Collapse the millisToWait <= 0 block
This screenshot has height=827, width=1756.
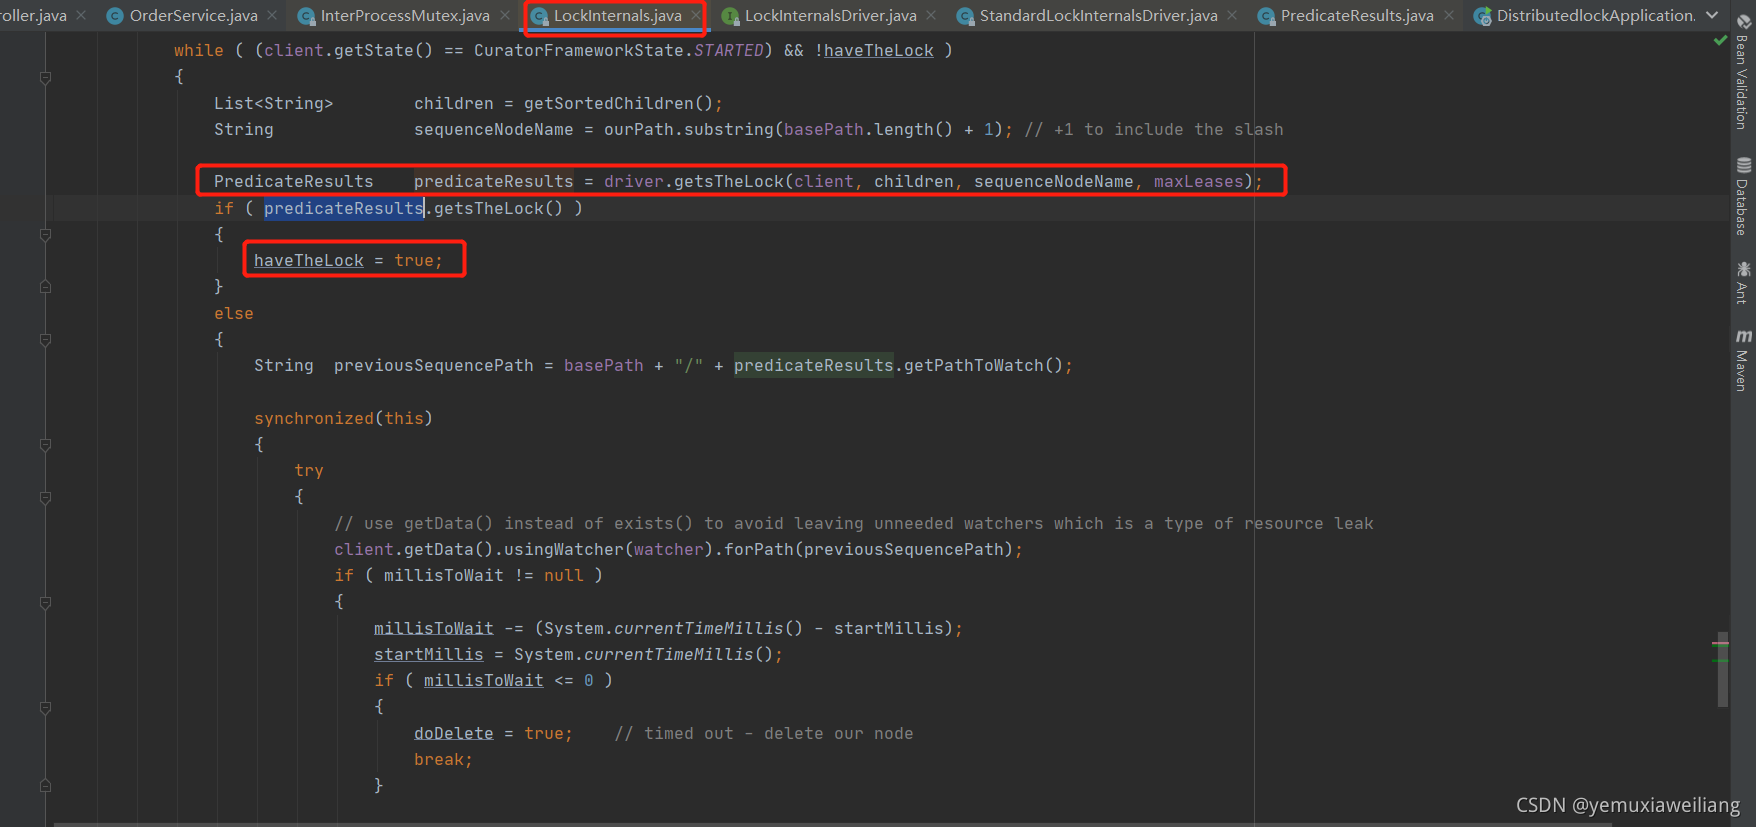(45, 707)
